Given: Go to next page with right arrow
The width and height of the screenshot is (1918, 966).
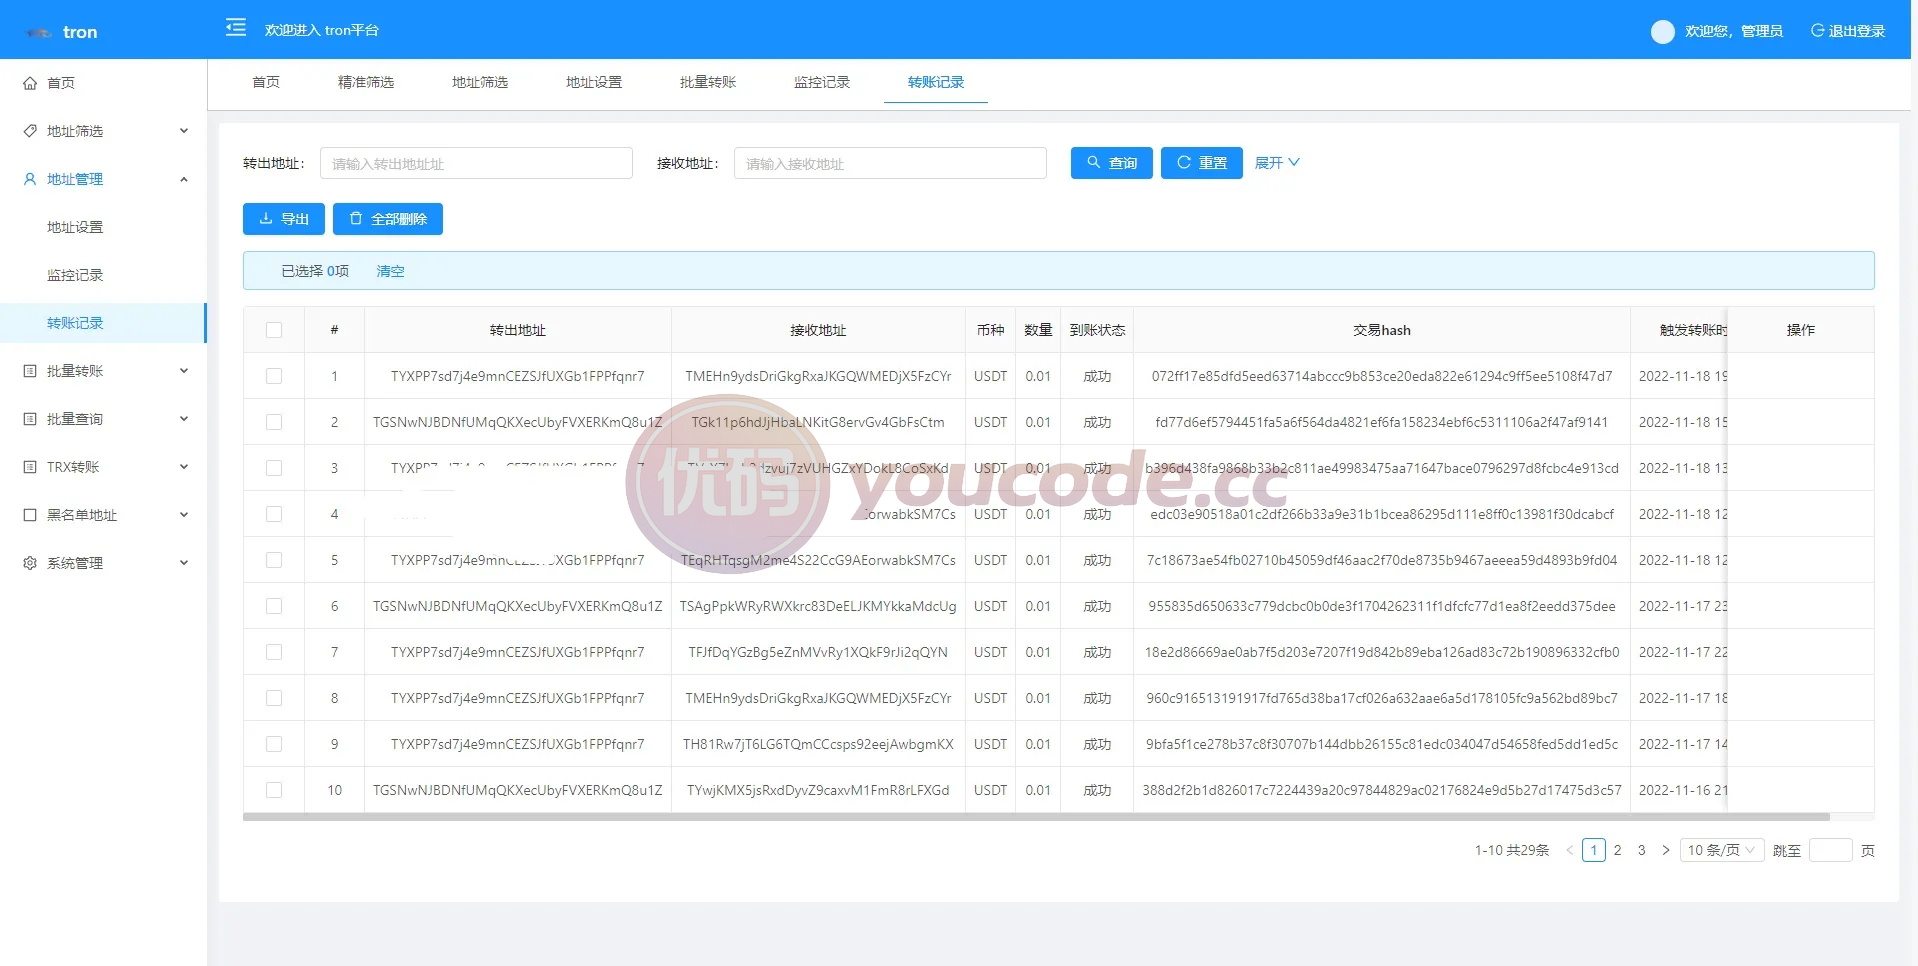Looking at the screenshot, I should [1665, 850].
